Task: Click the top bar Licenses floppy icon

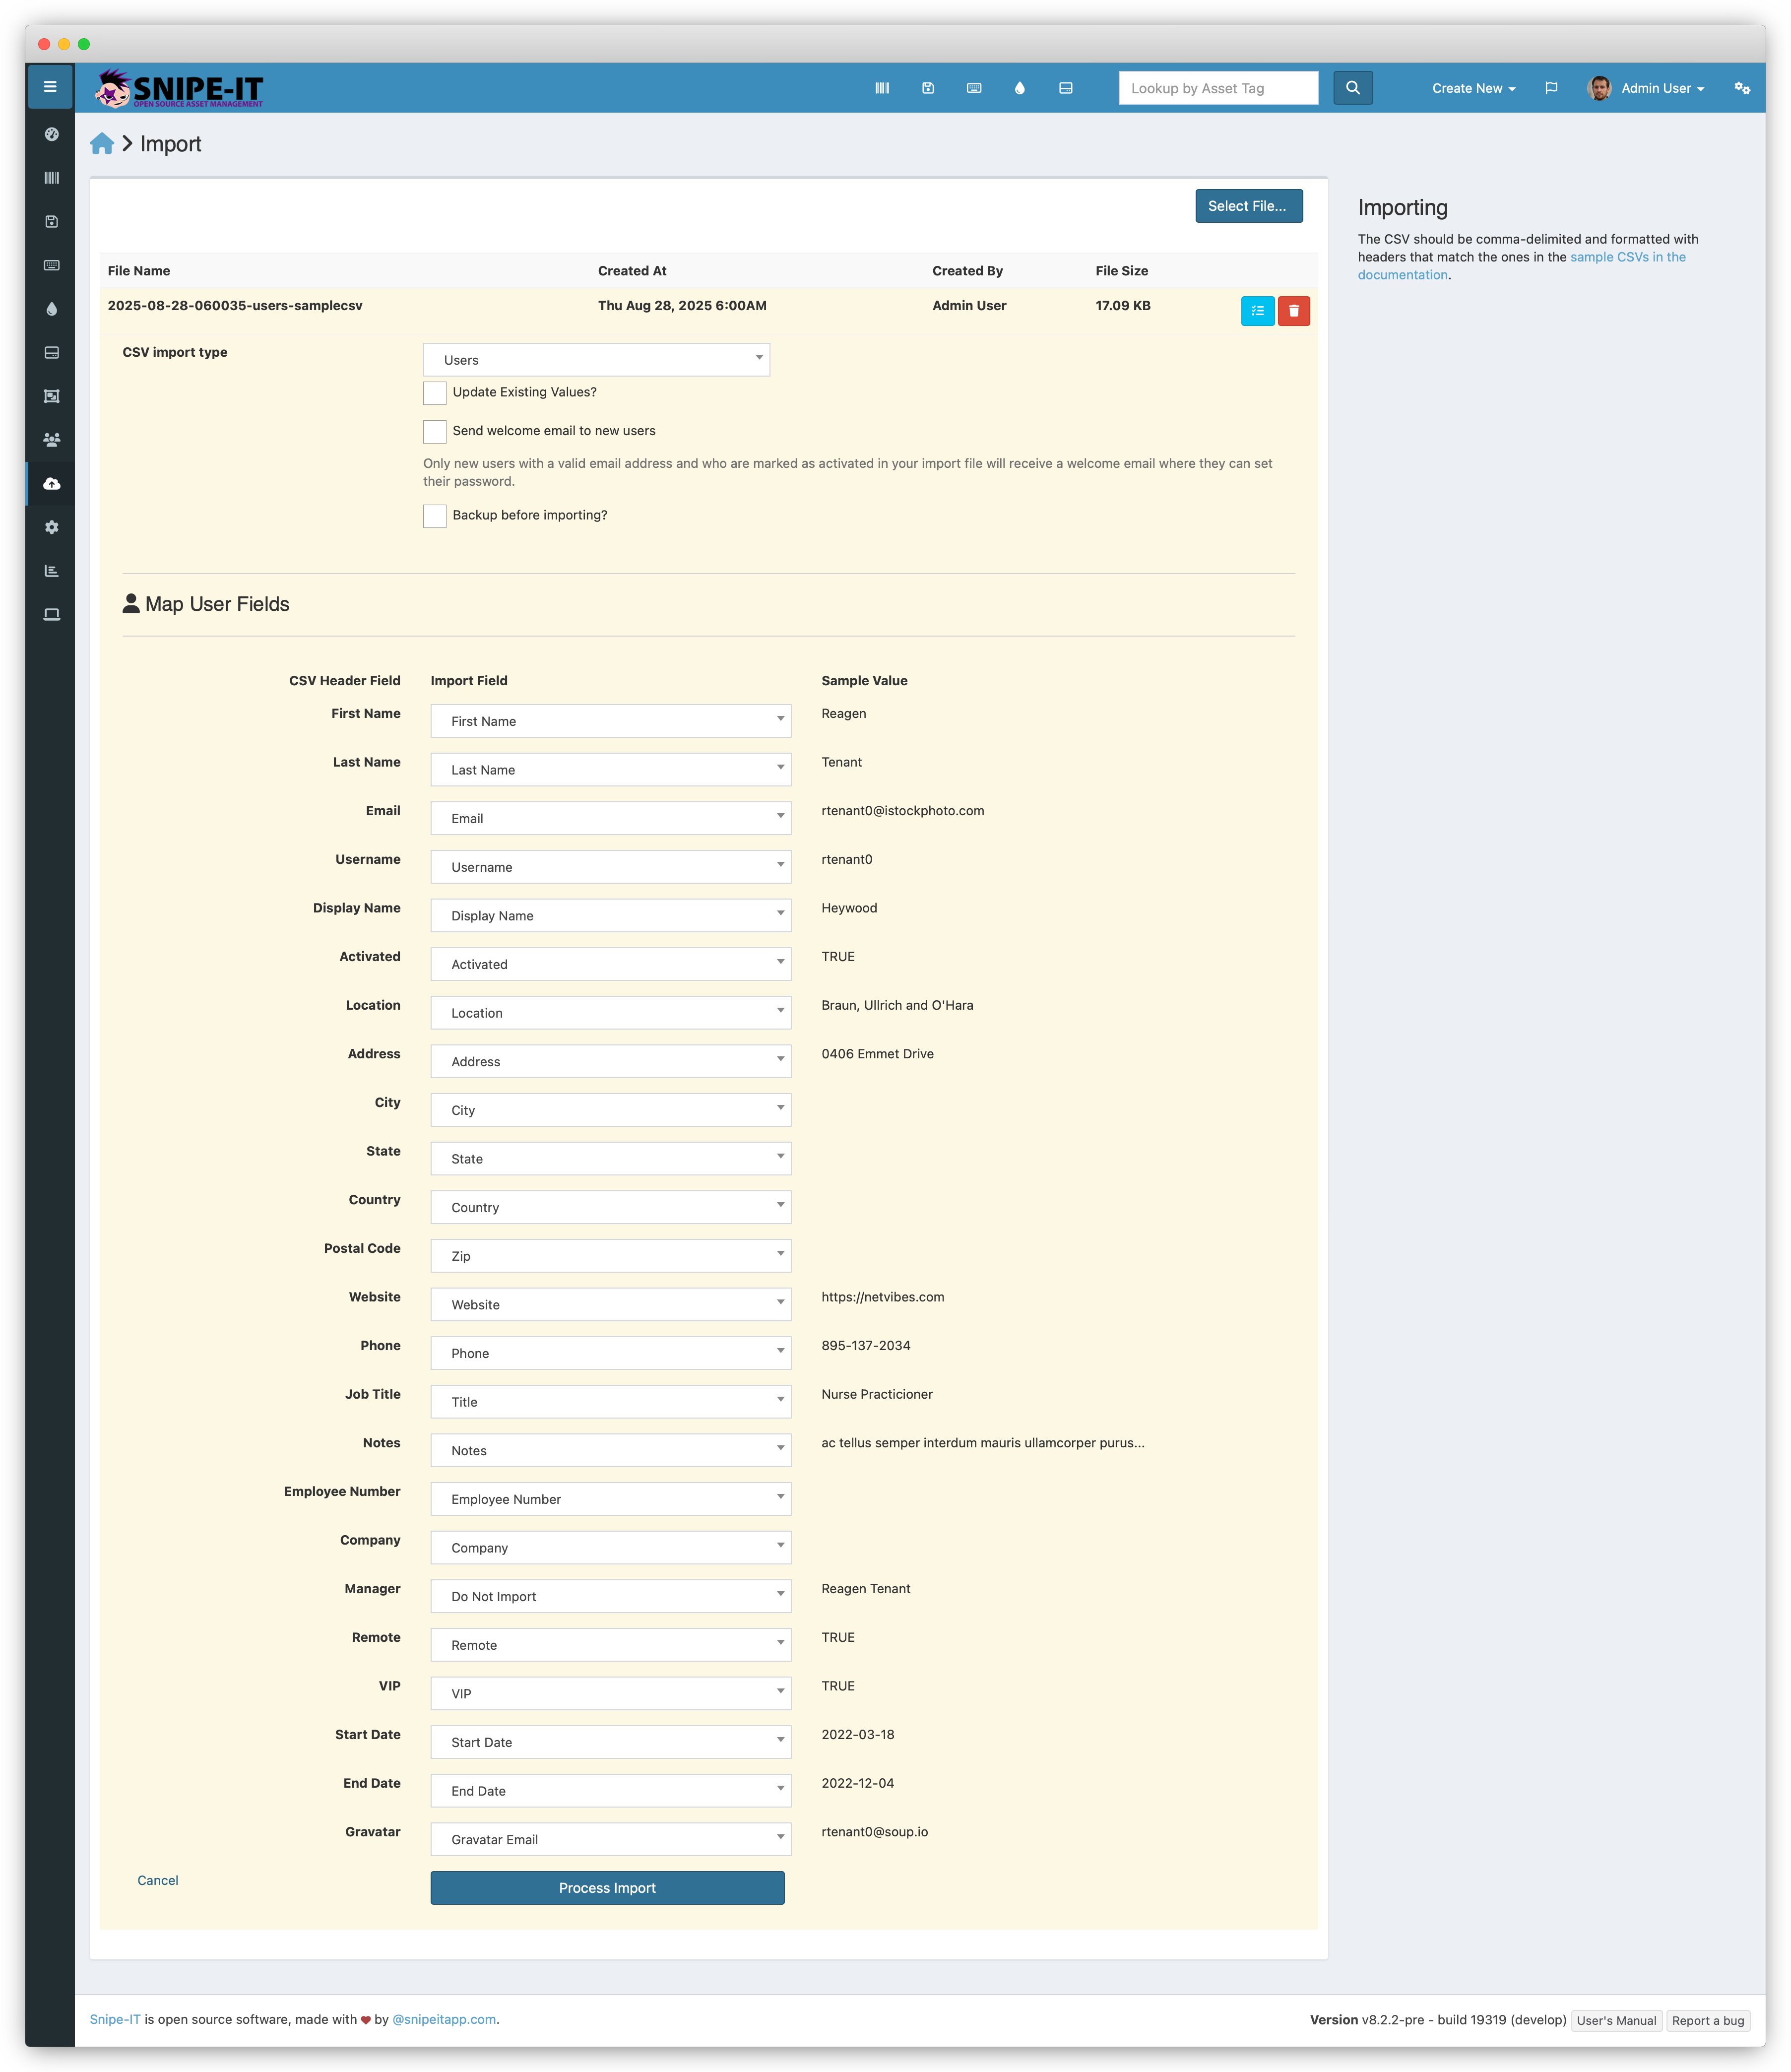Action: click(928, 88)
